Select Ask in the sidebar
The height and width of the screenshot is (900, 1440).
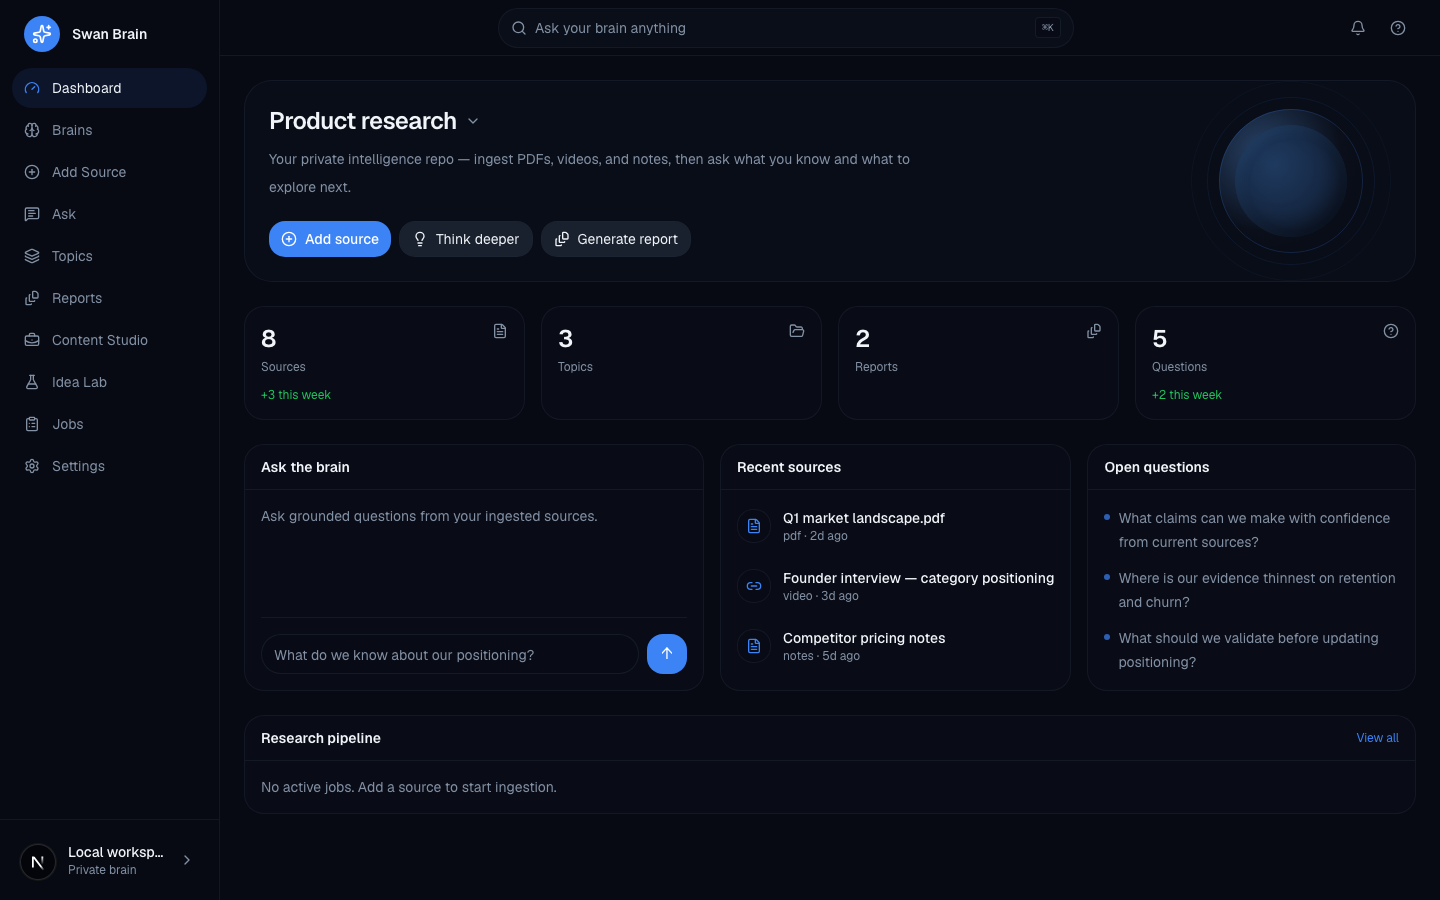[x=109, y=214]
